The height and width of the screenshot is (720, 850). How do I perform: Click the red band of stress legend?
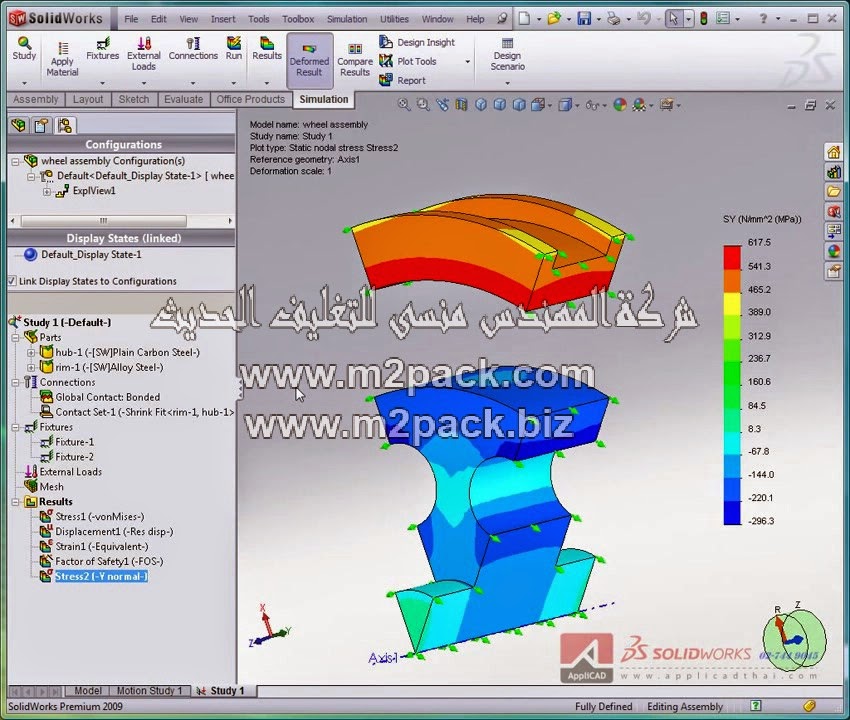point(732,258)
